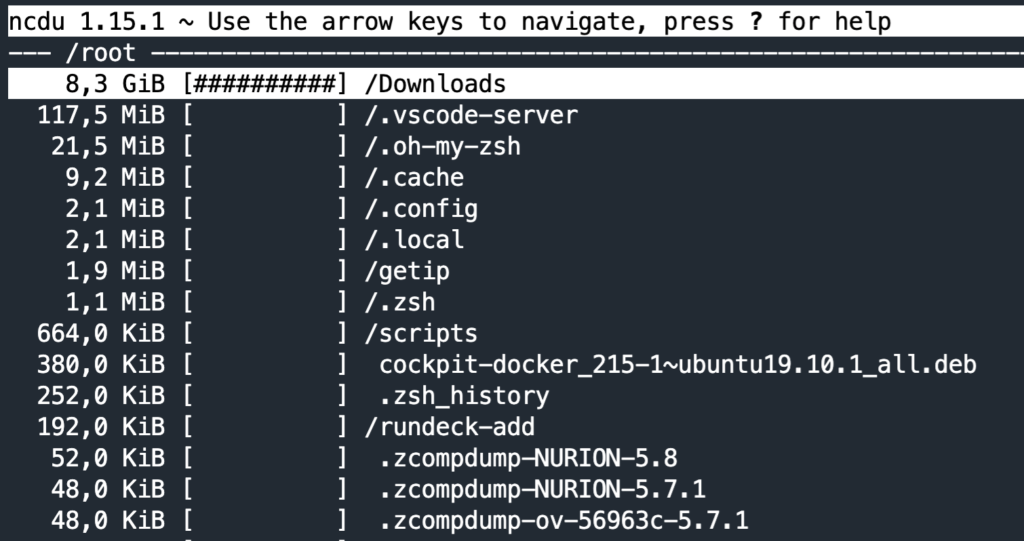The width and height of the screenshot is (1024, 541).
Task: Open the /rundeck-add directory
Action: point(450,427)
